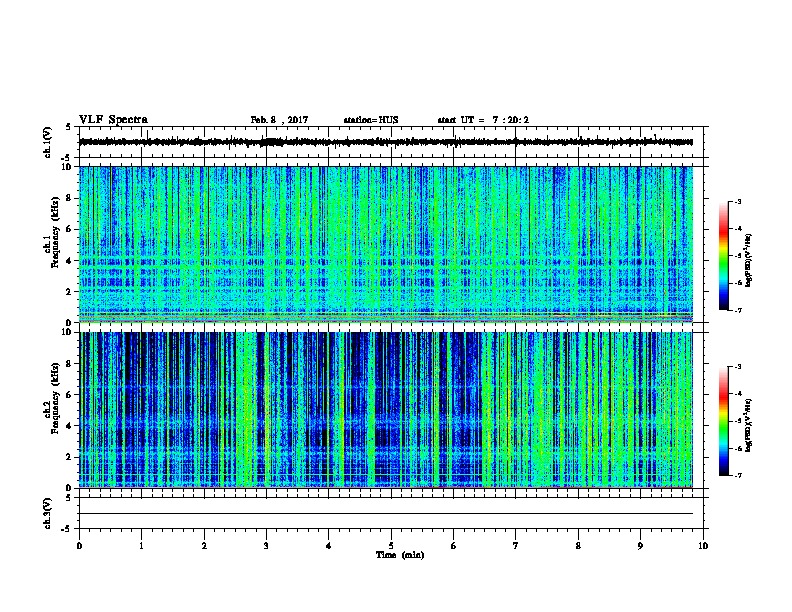Image resolution: width=792 pixels, height=612 pixels.
Task: Click the flat ch.3 voltage line panel
Action: [391, 513]
